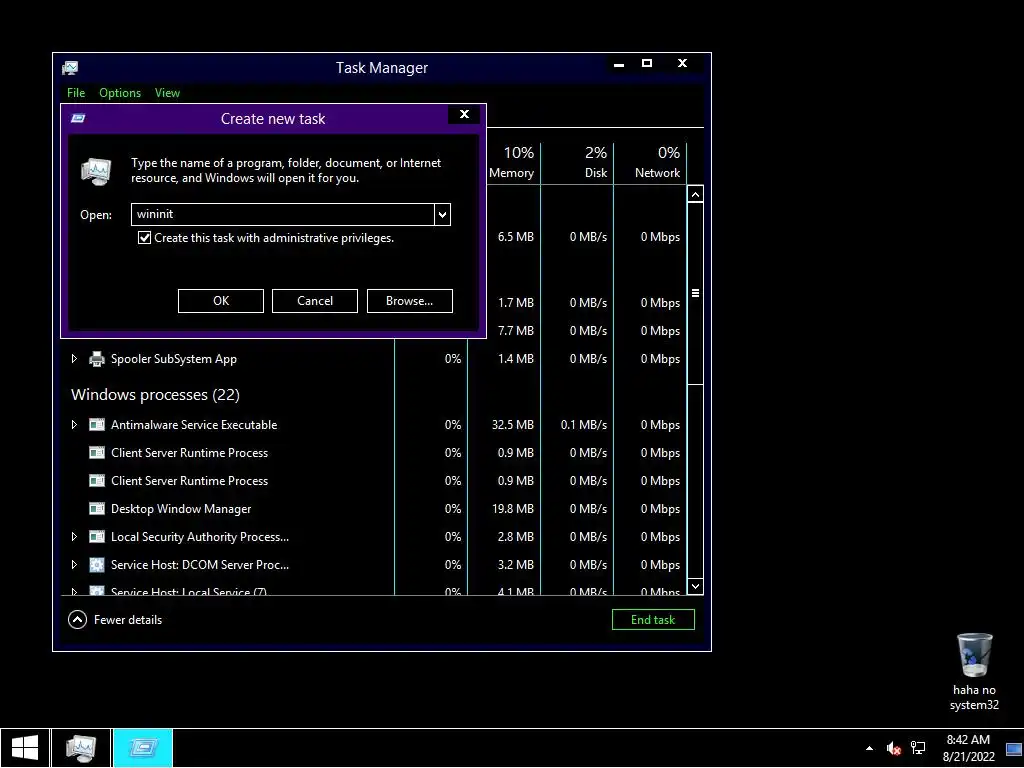
Task: Close the Create new task dialog
Action: [464, 114]
